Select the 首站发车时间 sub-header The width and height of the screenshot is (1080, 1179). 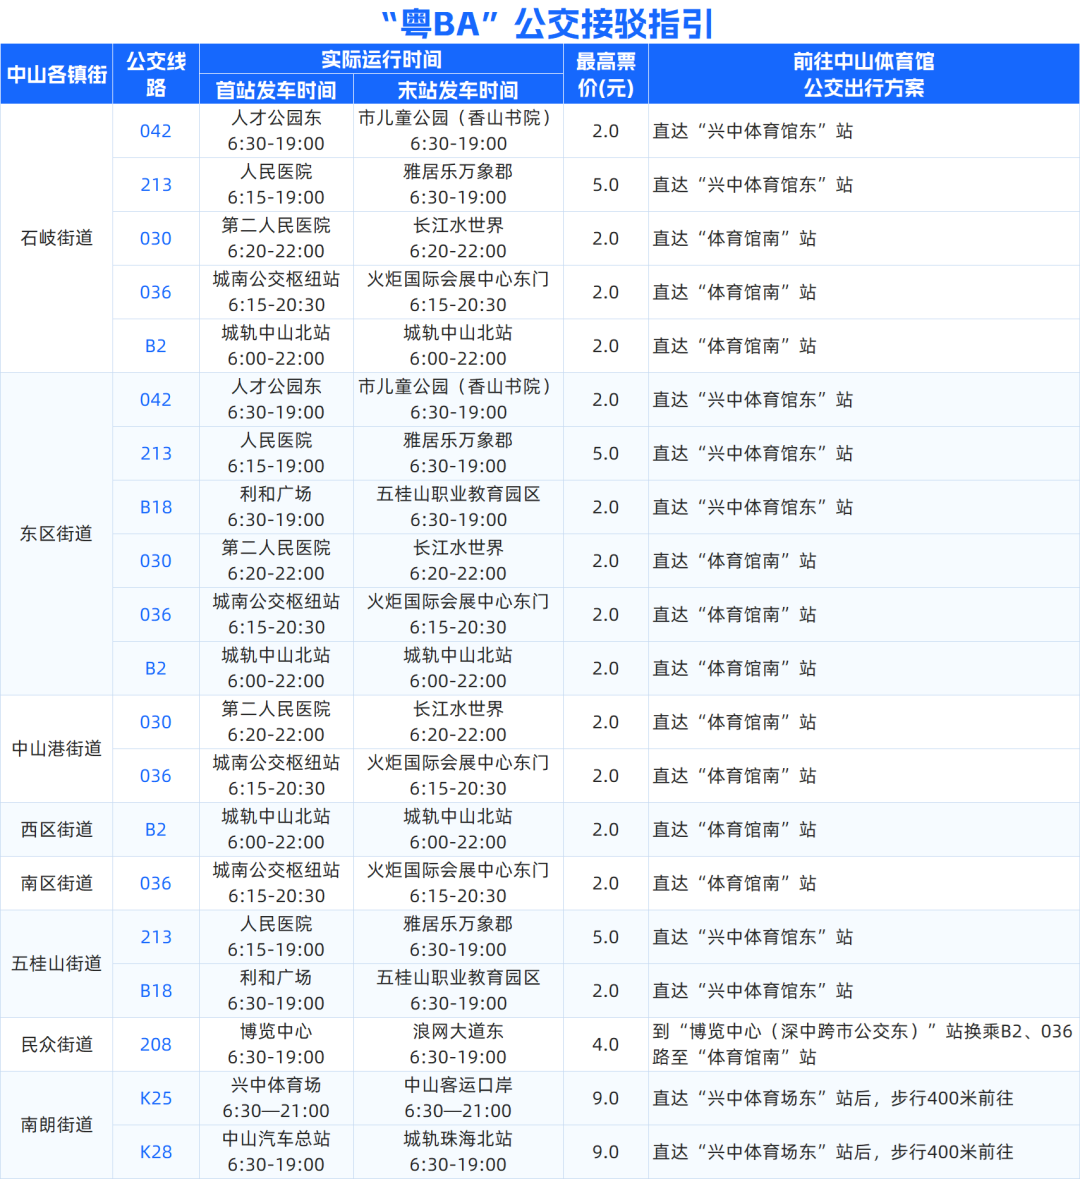pos(277,89)
